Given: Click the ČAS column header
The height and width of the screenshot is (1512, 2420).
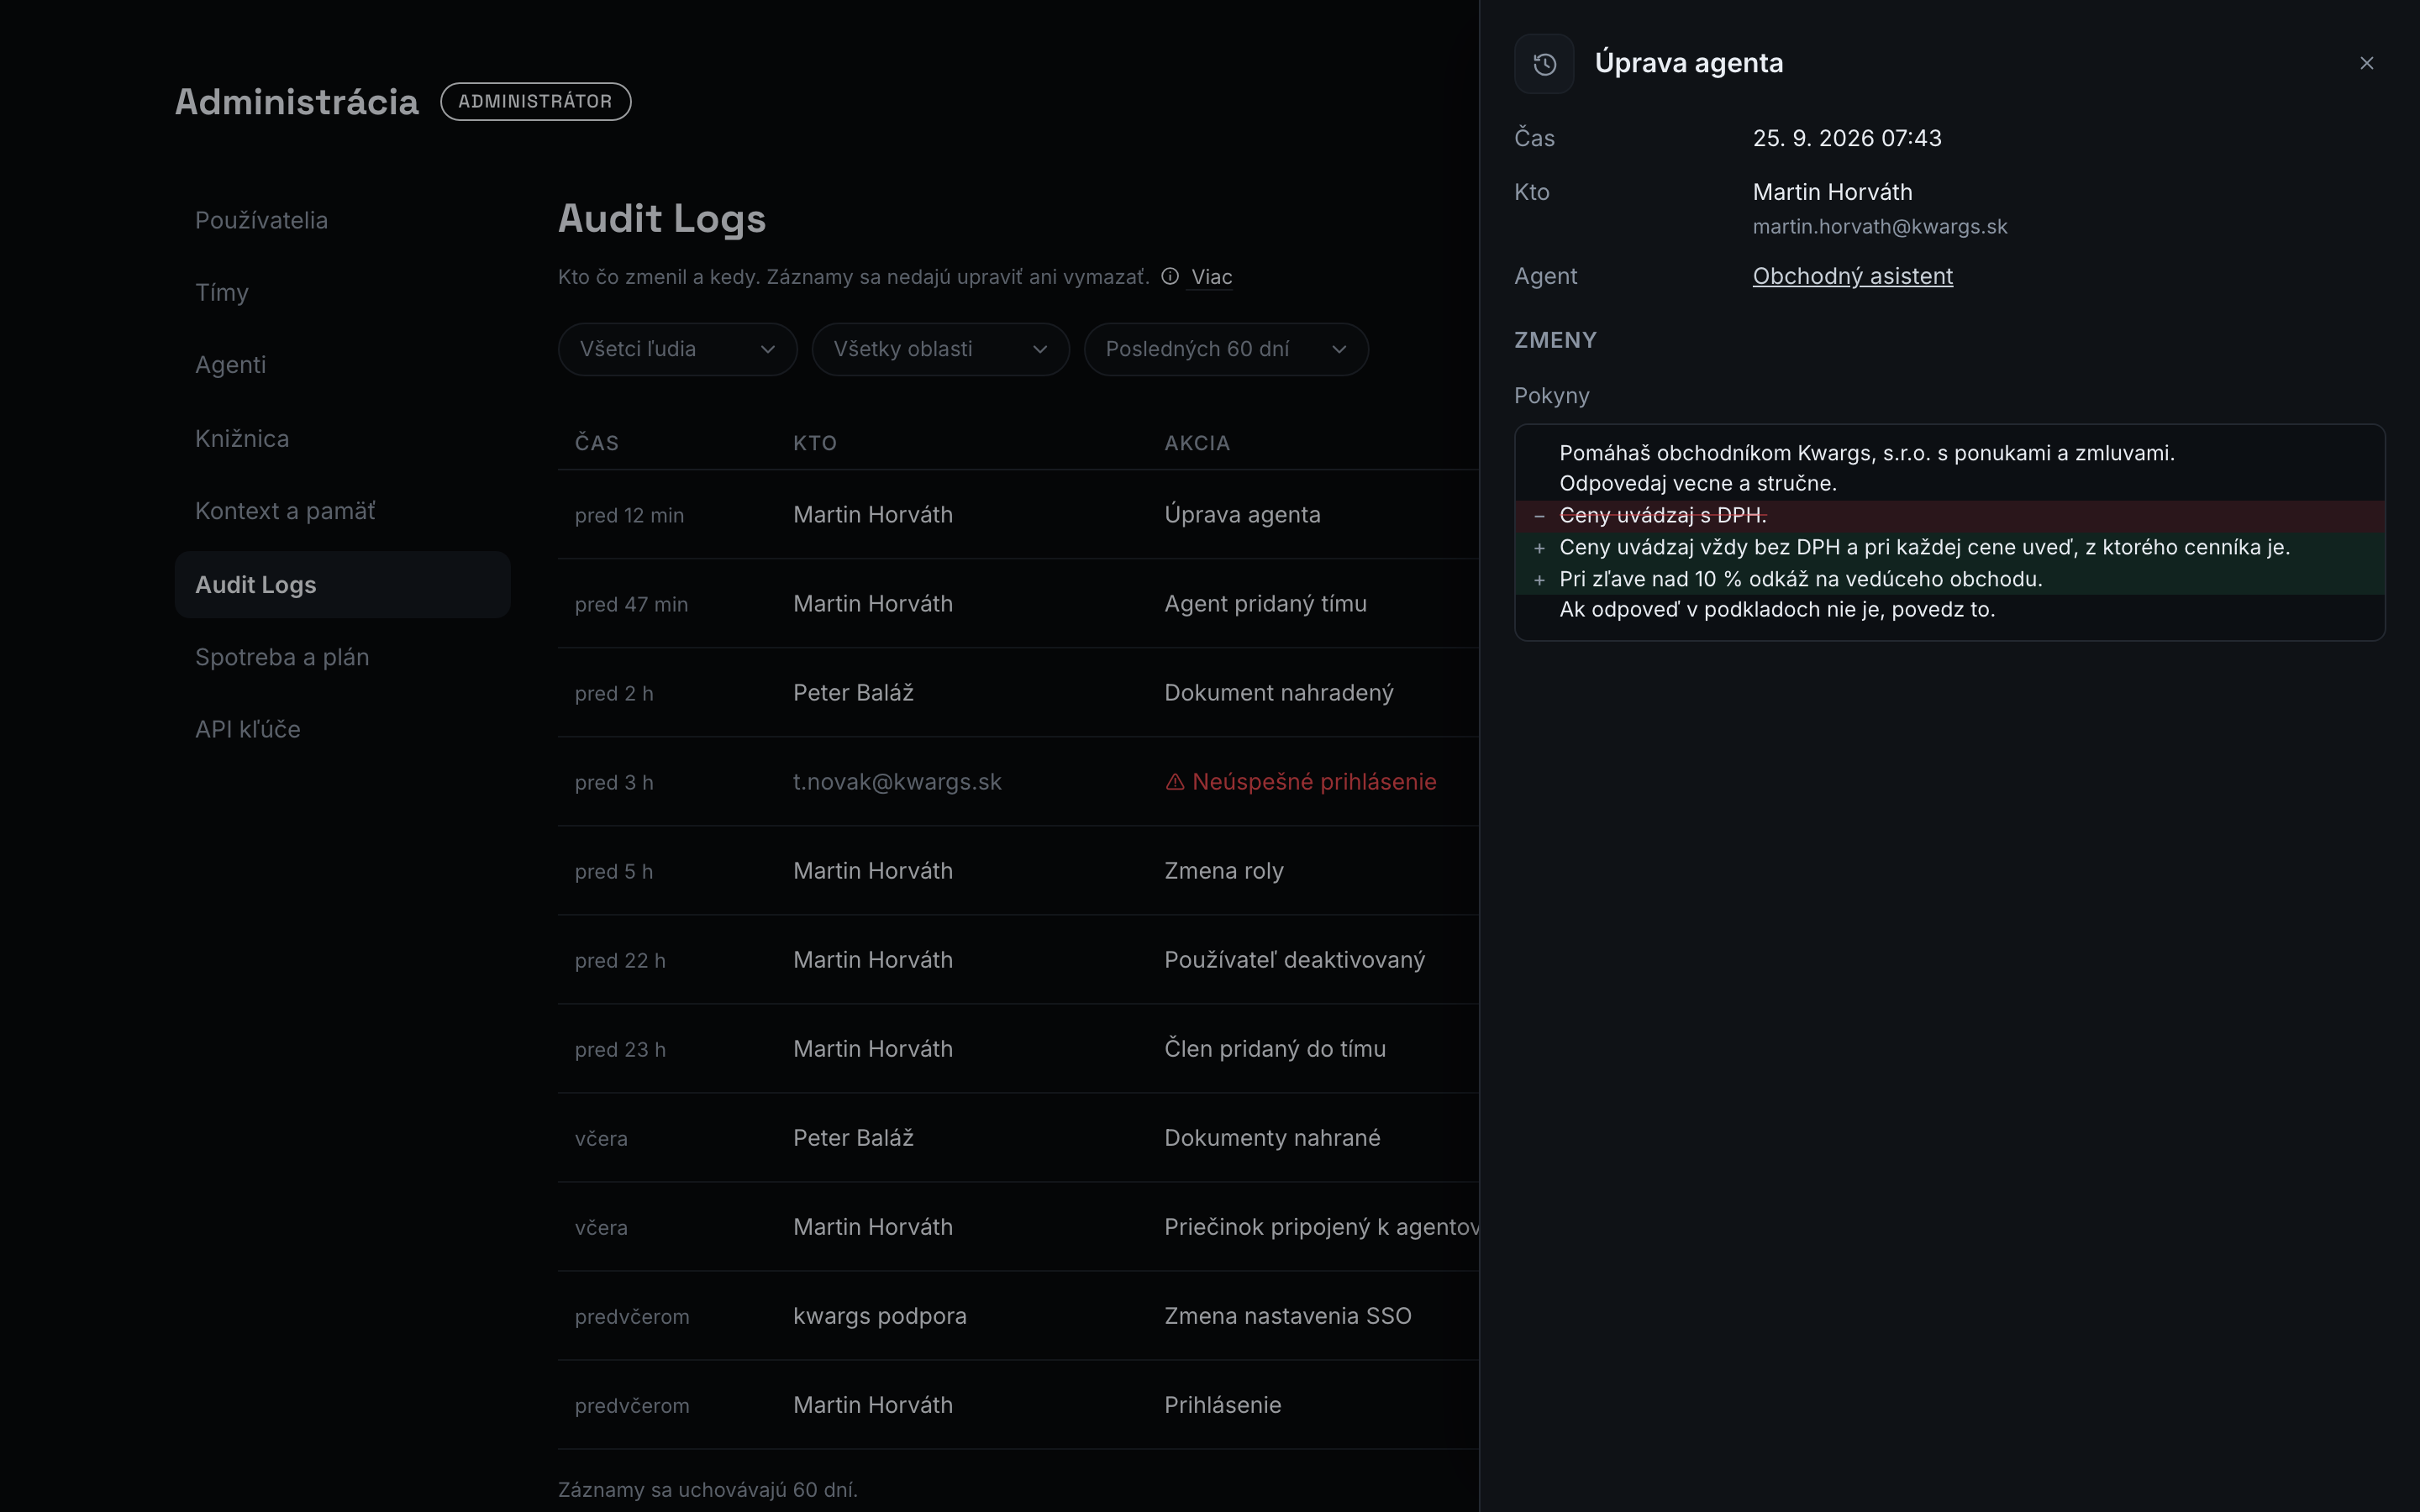Looking at the screenshot, I should (597, 443).
